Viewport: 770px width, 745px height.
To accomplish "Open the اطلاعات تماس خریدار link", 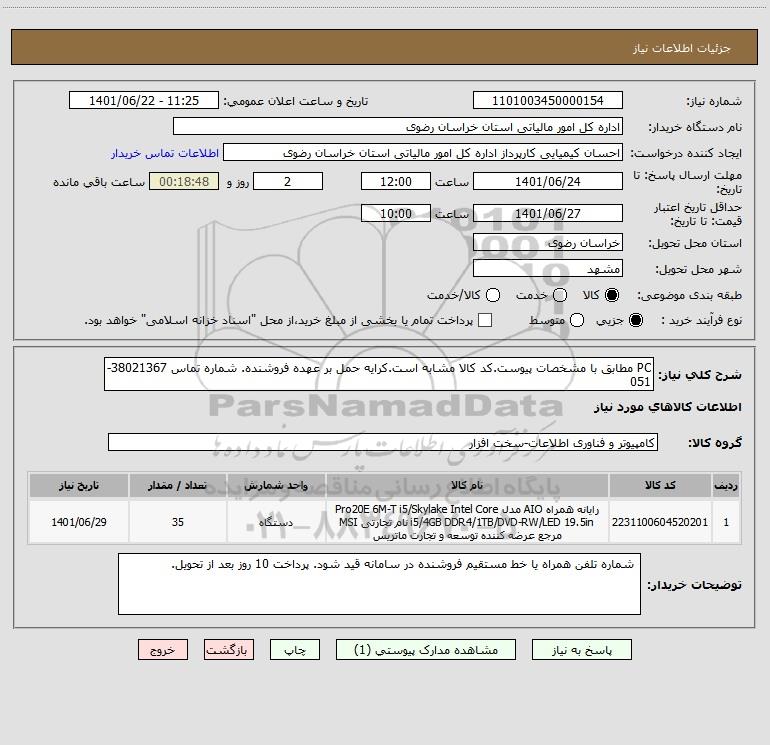I will click(x=165, y=153).
